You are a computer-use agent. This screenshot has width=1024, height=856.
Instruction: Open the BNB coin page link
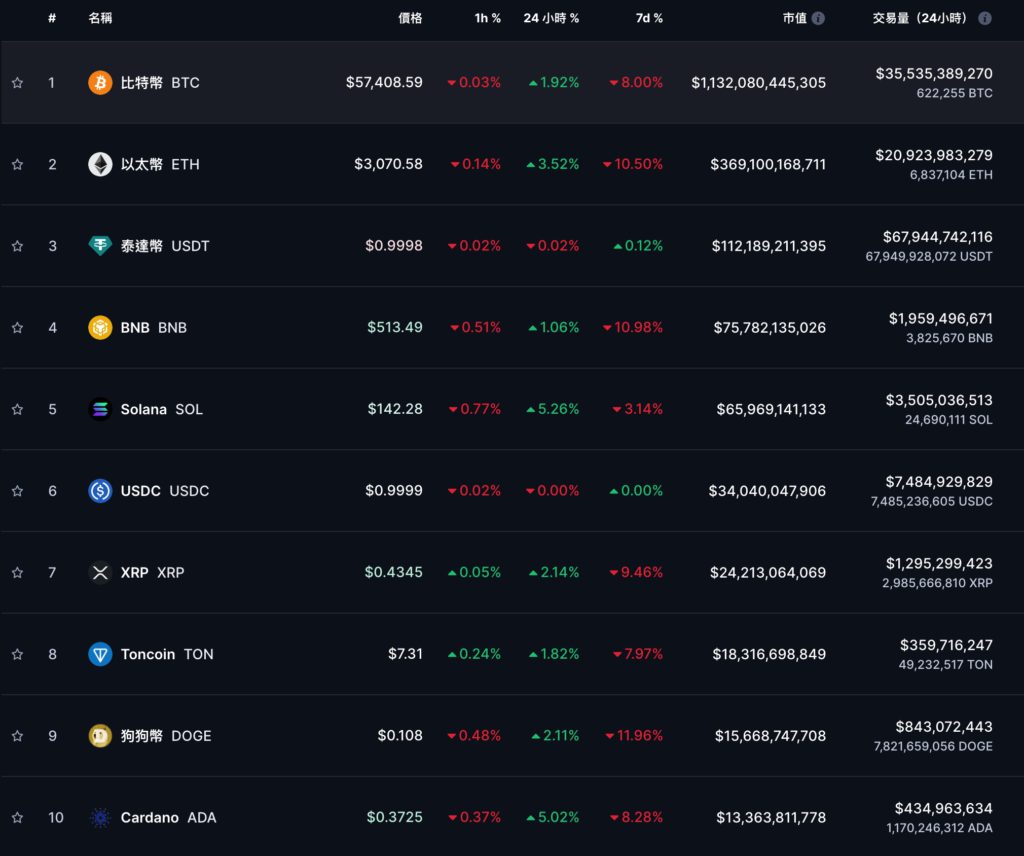(153, 328)
